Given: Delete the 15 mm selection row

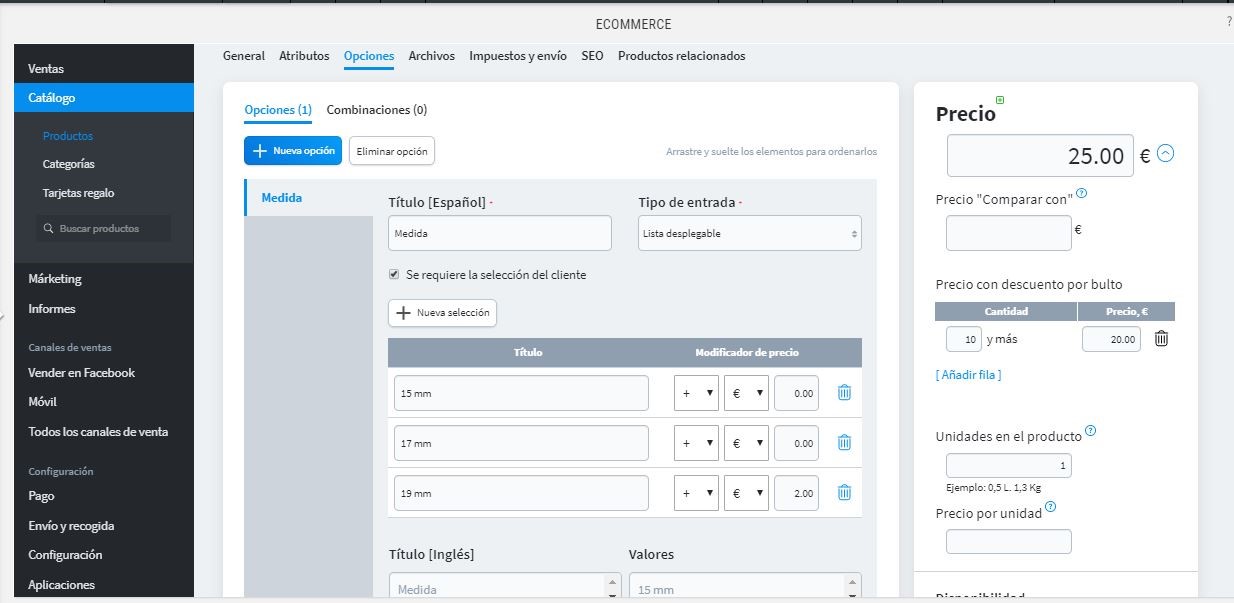Looking at the screenshot, I should click(x=844, y=393).
